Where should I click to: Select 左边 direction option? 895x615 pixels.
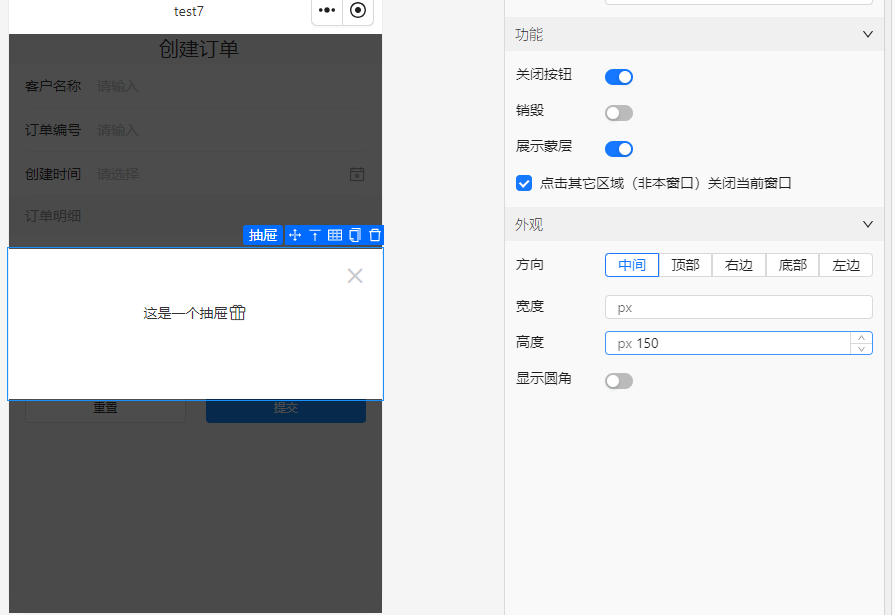(846, 265)
